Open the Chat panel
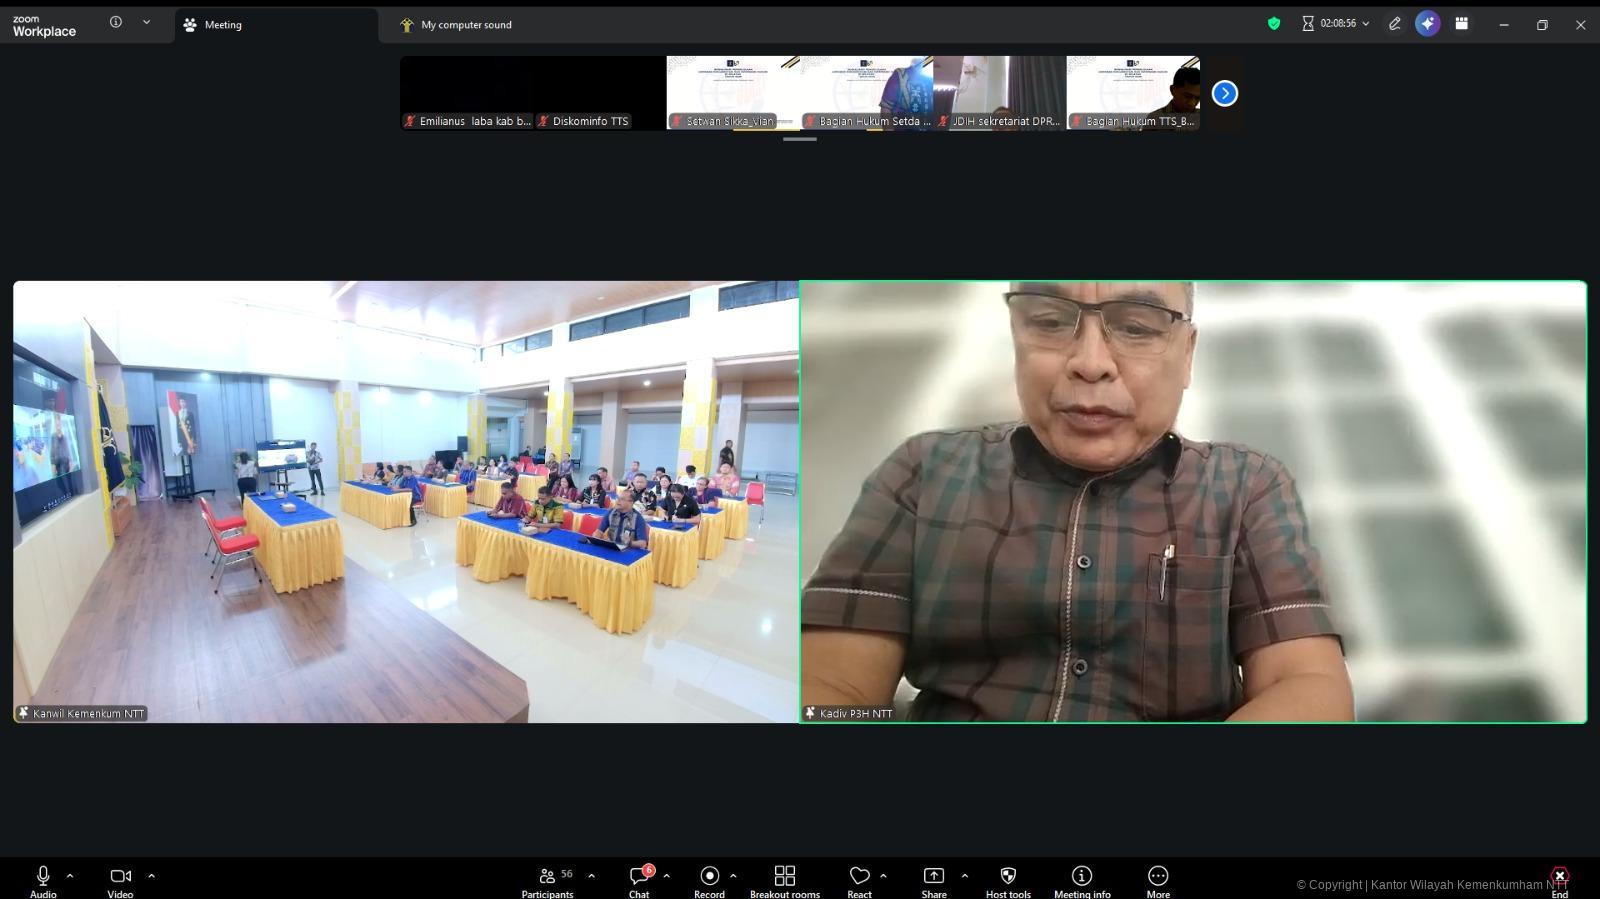Image resolution: width=1600 pixels, height=899 pixels. 639,877
